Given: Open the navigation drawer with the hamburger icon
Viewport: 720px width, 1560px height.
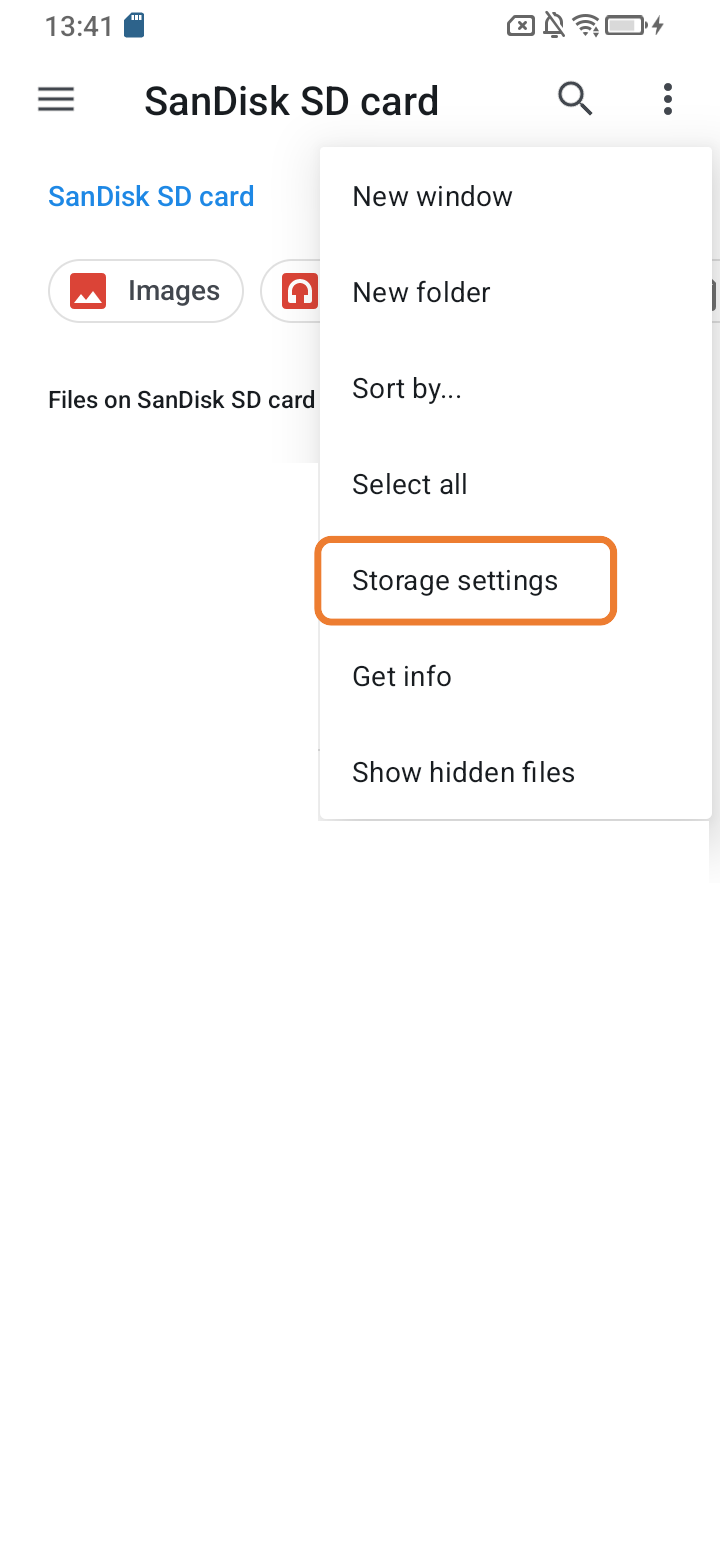Looking at the screenshot, I should click(x=55, y=99).
